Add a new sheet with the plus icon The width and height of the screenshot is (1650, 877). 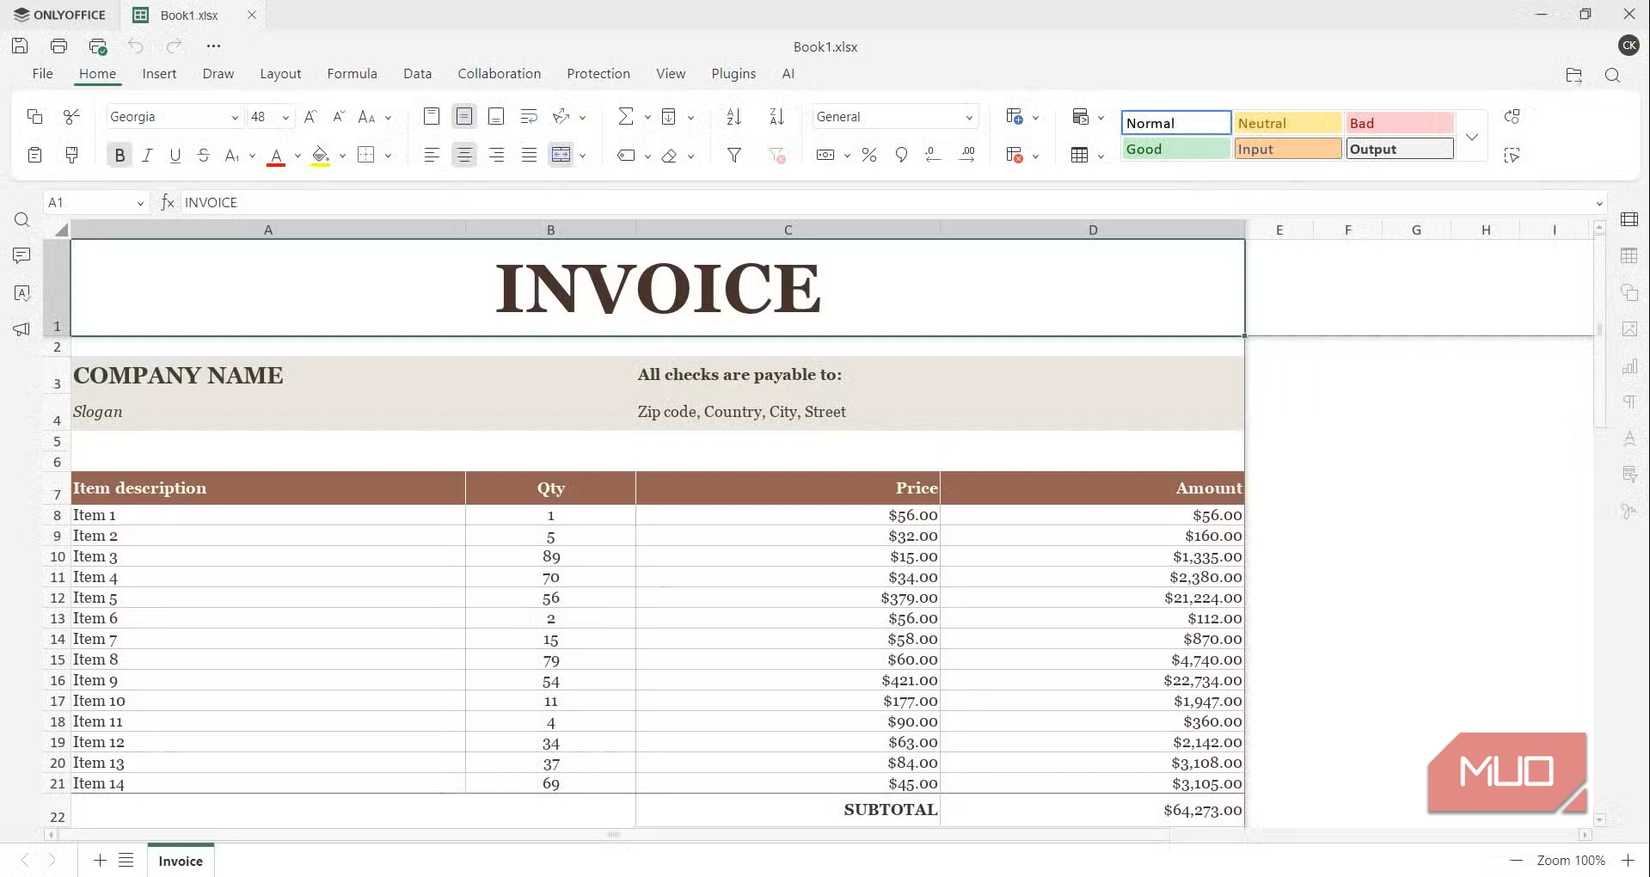click(x=100, y=860)
